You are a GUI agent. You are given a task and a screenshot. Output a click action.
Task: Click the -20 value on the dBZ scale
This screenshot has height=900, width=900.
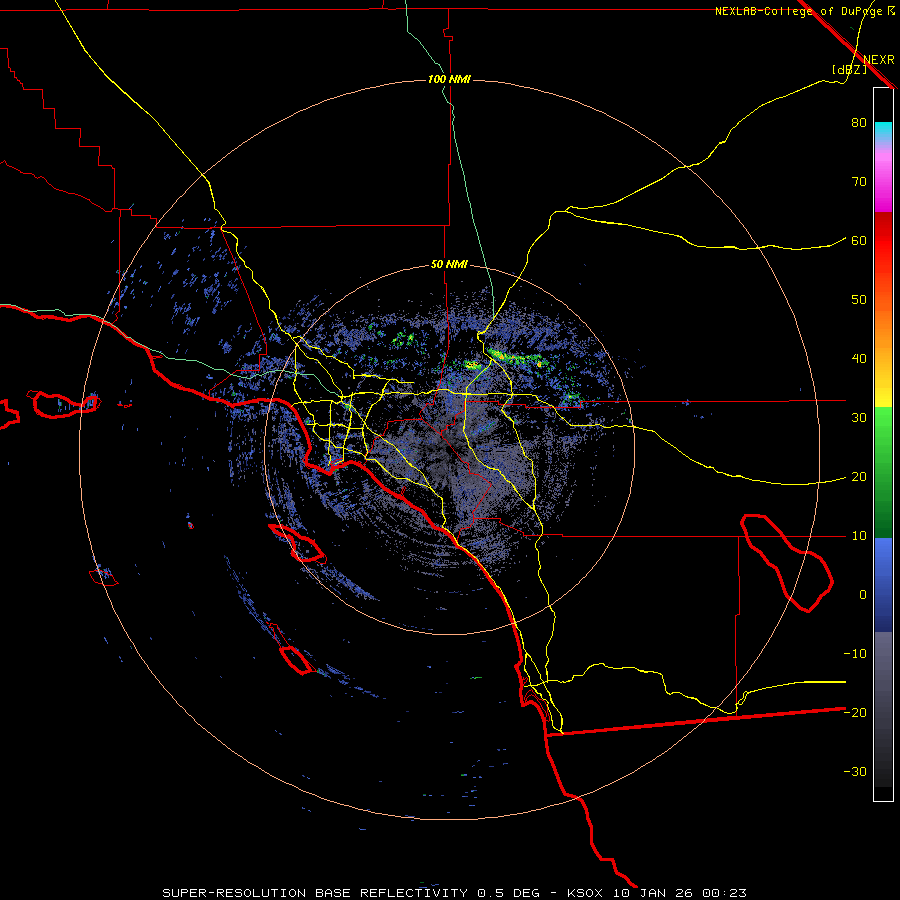tap(855, 713)
